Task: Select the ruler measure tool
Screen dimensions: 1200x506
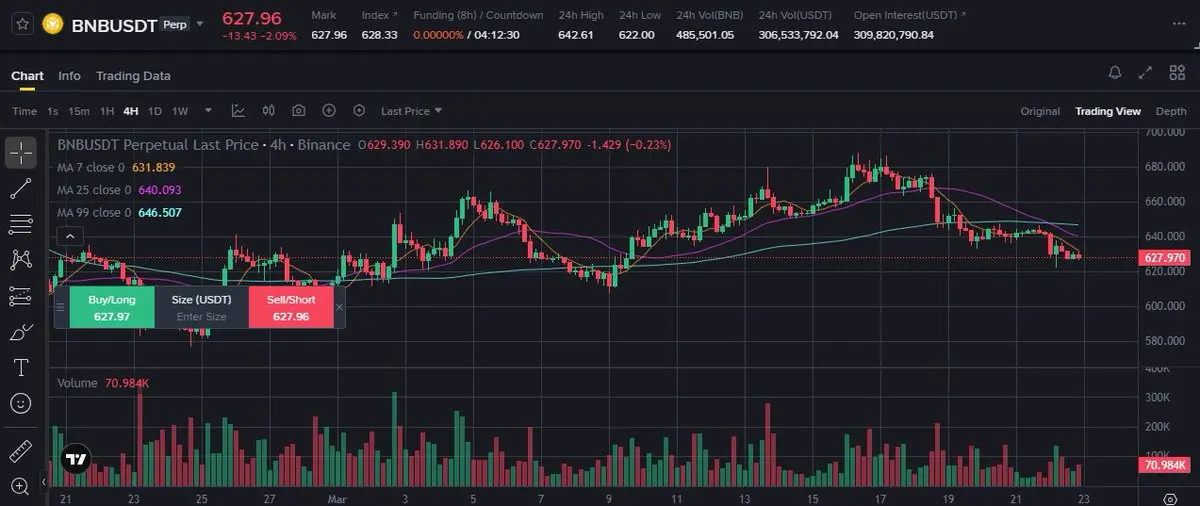Action: pyautogui.click(x=21, y=451)
